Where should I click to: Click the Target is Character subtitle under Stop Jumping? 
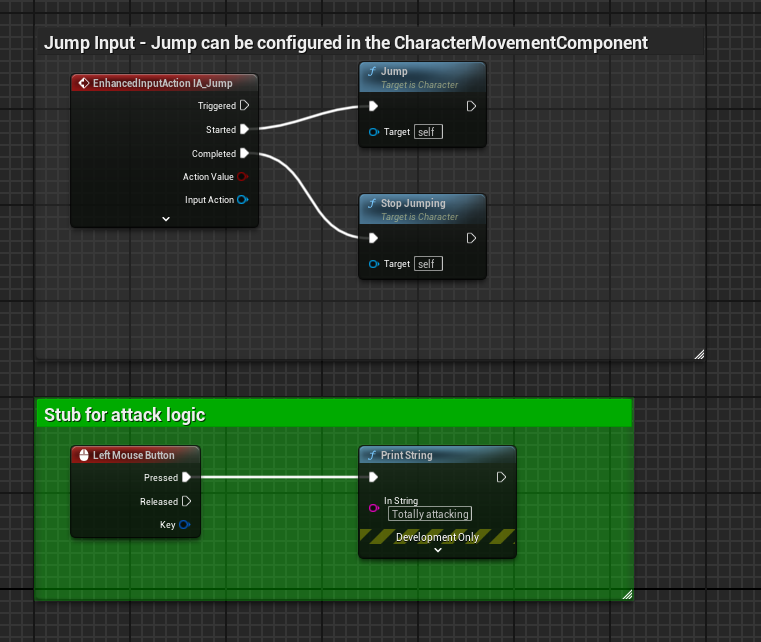point(419,217)
